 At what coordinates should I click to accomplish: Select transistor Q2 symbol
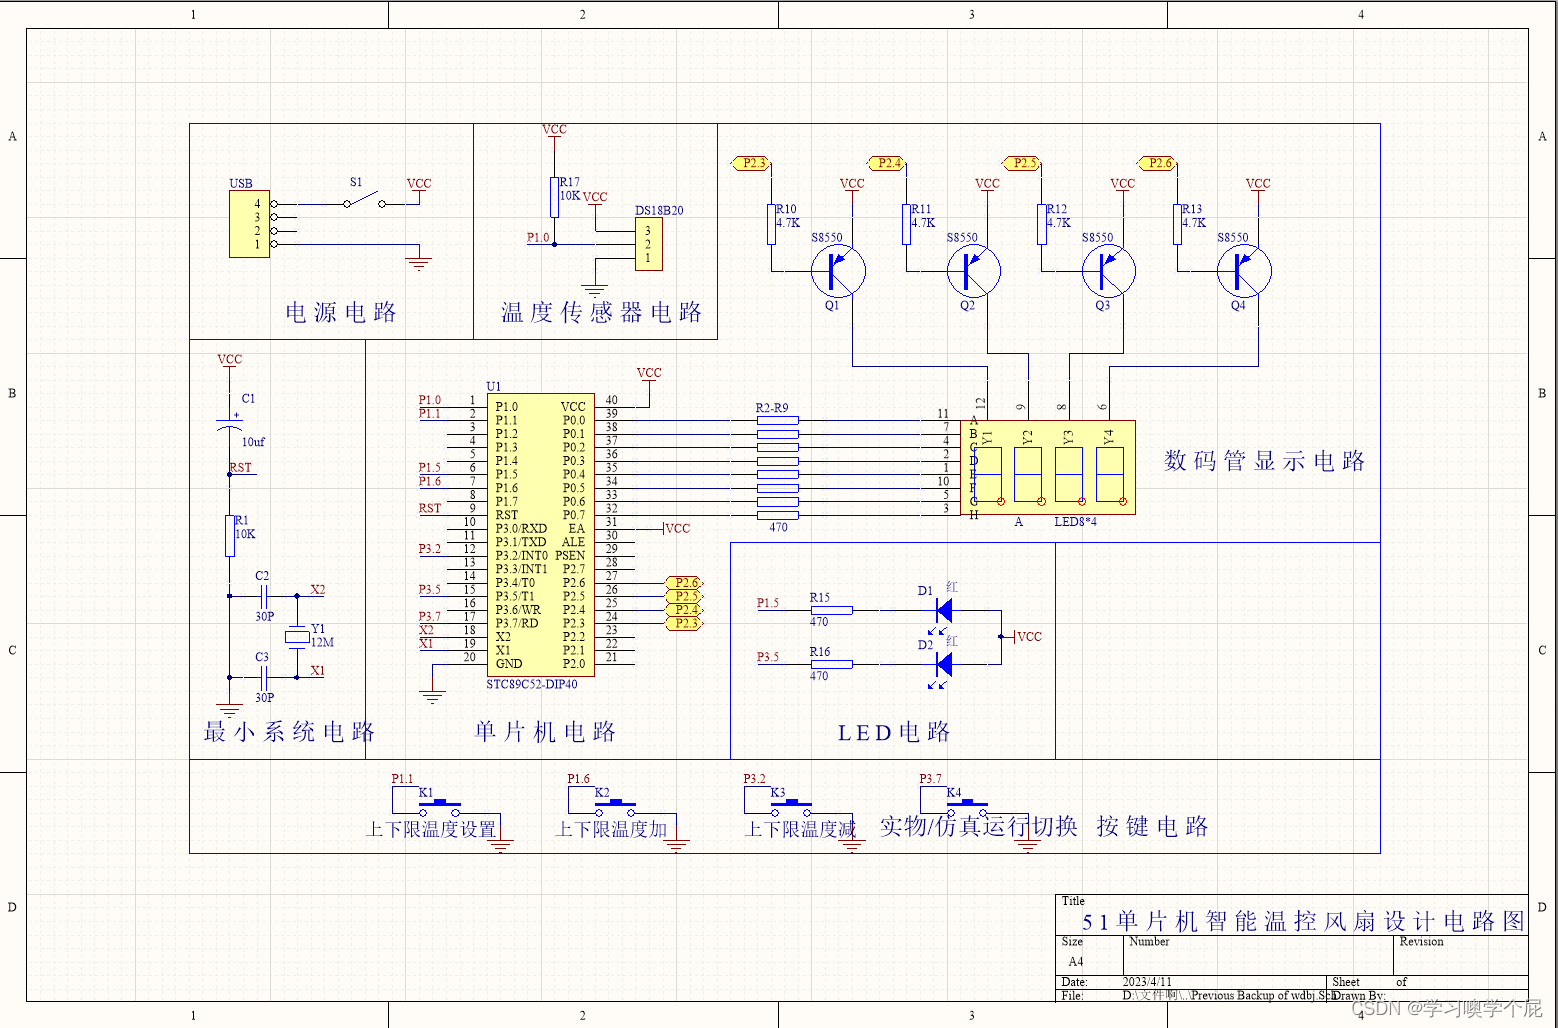point(973,270)
